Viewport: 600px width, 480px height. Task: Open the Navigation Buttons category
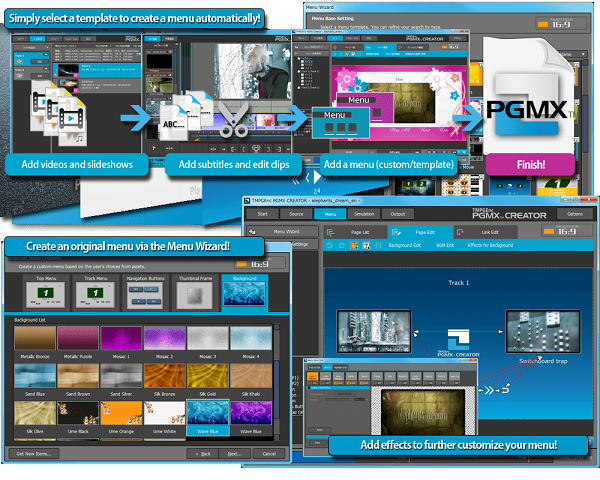[x=145, y=292]
